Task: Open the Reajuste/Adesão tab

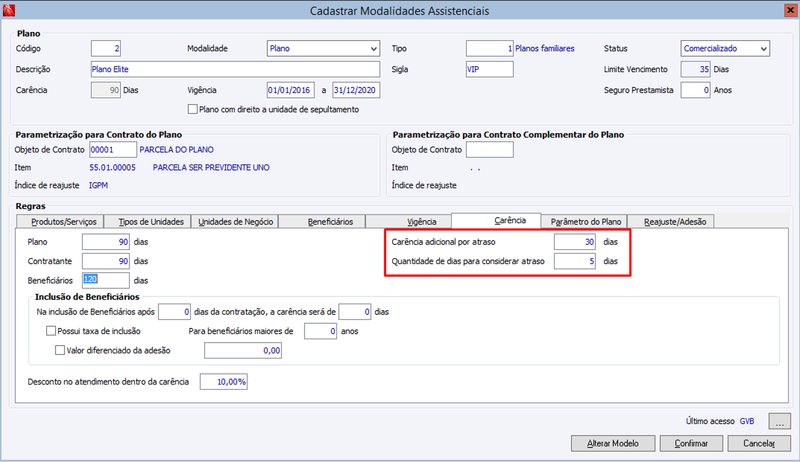Action: coord(671,222)
